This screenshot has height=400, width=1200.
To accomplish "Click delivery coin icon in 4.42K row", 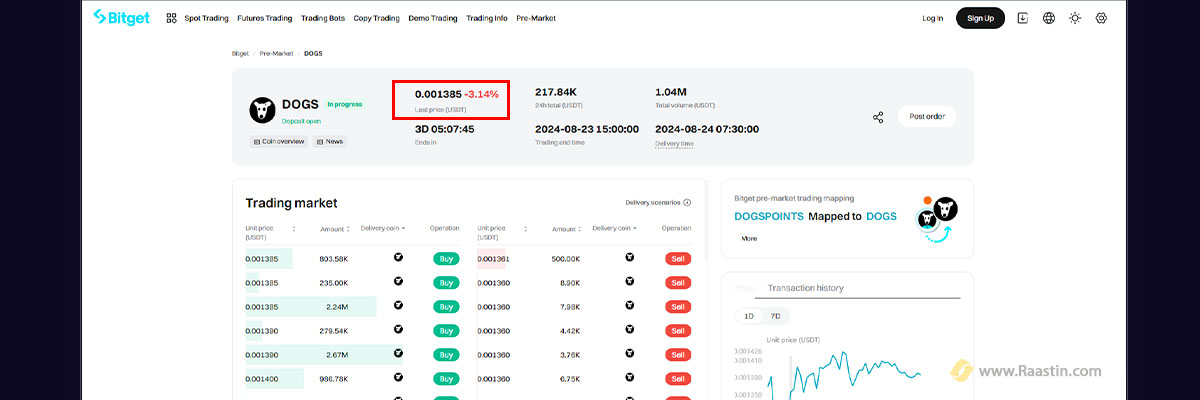I will point(630,330).
